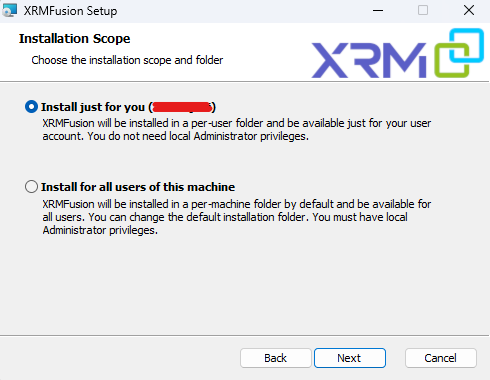This screenshot has width=490, height=380.
Task: Click the red redacted username bar
Action: [x=182, y=107]
